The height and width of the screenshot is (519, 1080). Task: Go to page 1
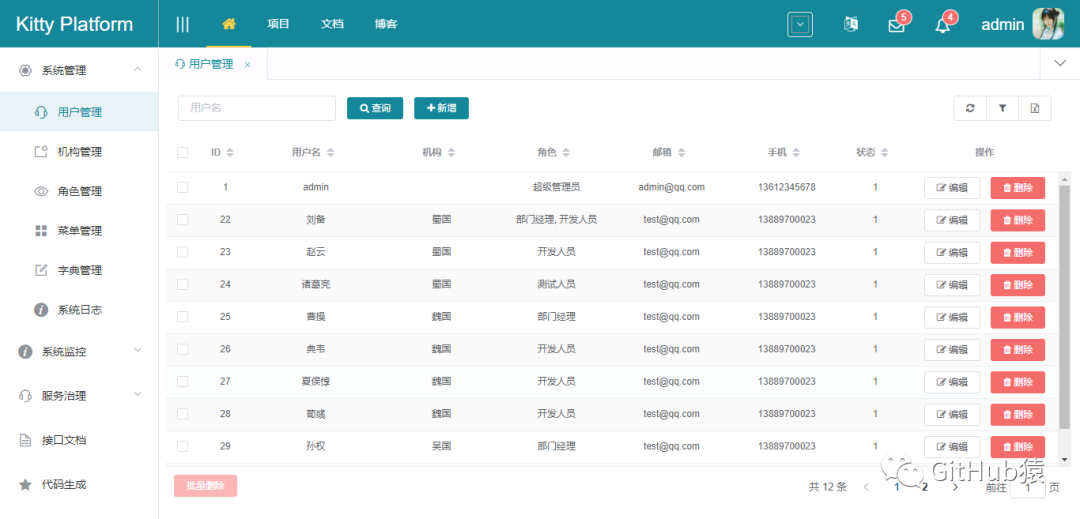(896, 487)
